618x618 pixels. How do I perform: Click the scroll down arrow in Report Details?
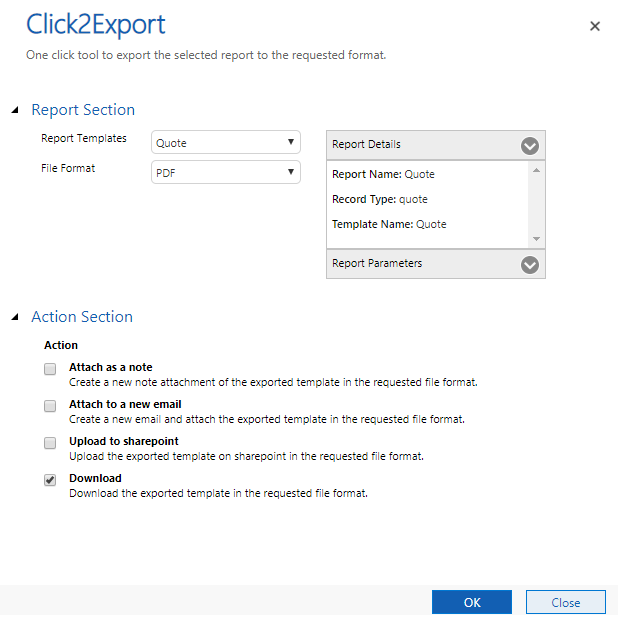click(x=536, y=239)
